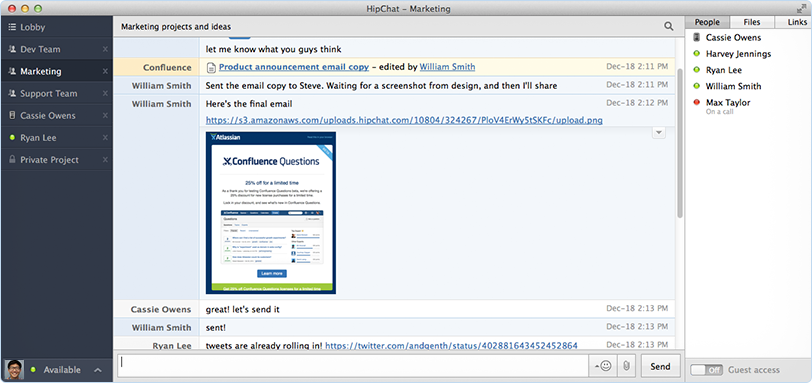Click message 'let me know what you guys think'

(273, 50)
